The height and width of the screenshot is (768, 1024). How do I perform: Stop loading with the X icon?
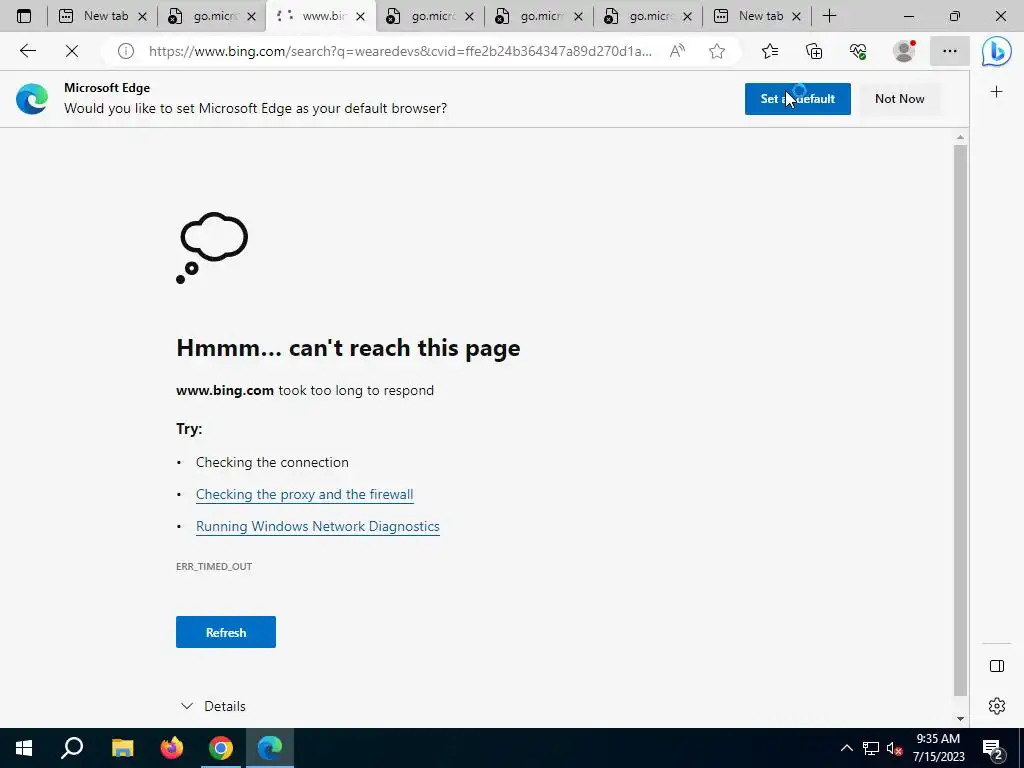coord(72,51)
